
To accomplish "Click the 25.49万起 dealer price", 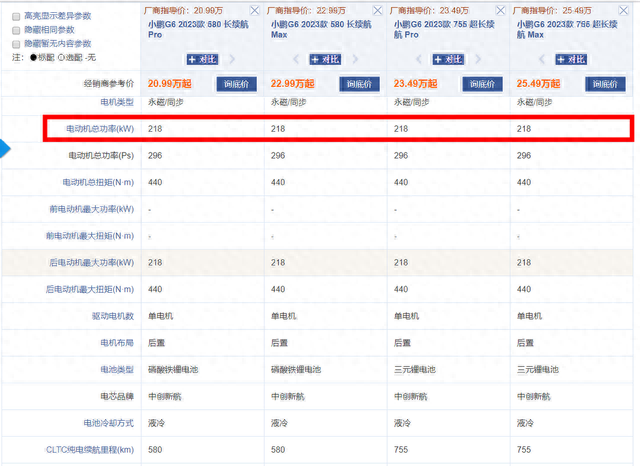I will pyautogui.click(x=538, y=84).
